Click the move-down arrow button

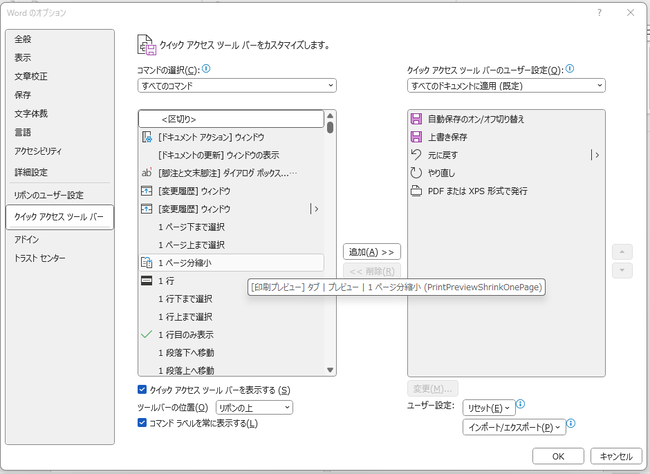coord(622,270)
